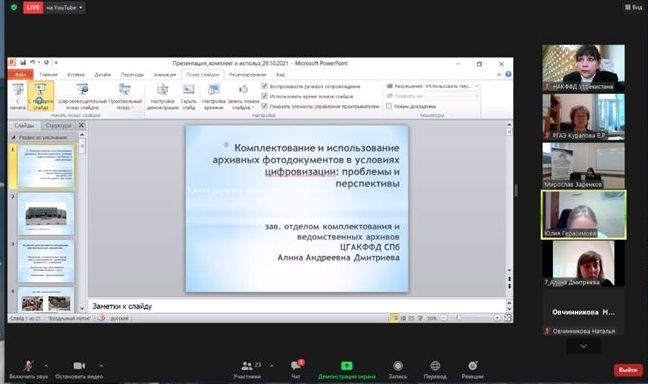Switch to the Structure tab in slide pane
The width and height of the screenshot is (648, 384).
59,125
